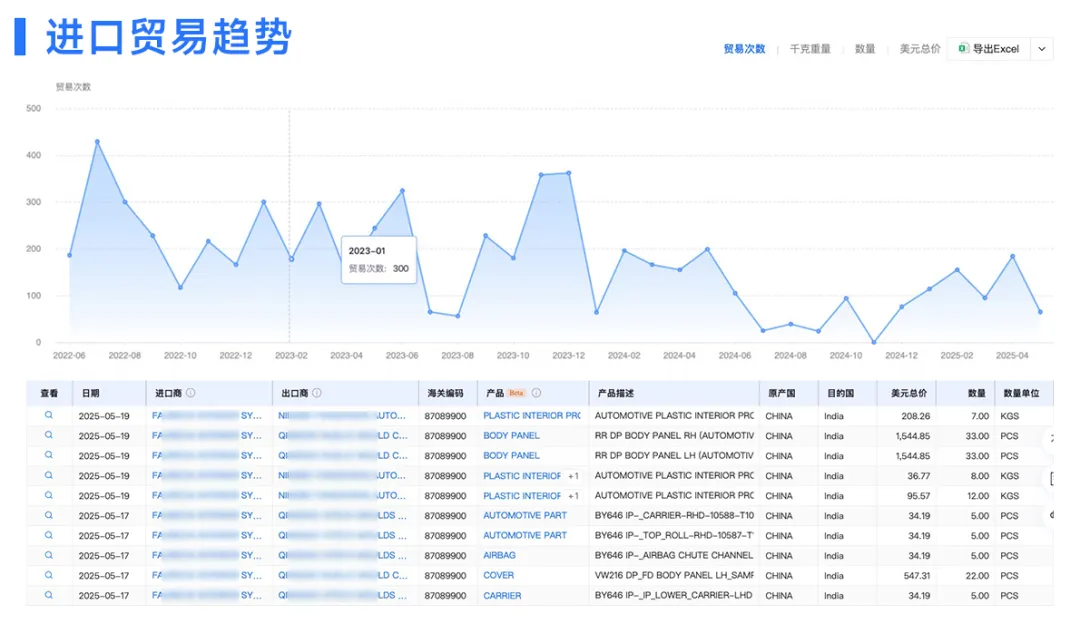1080x624 pixels.
Task: Click the 数量单位 column header
Action: click(x=1021, y=393)
